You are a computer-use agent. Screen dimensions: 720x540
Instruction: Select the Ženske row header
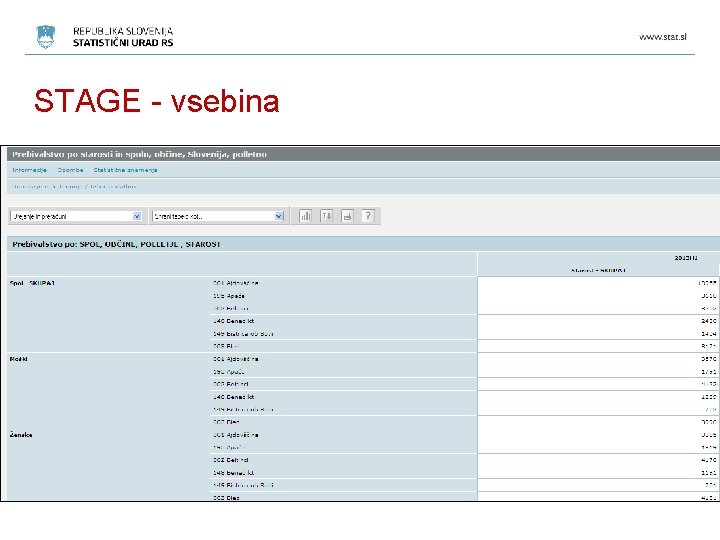pyautogui.click(x=21, y=435)
